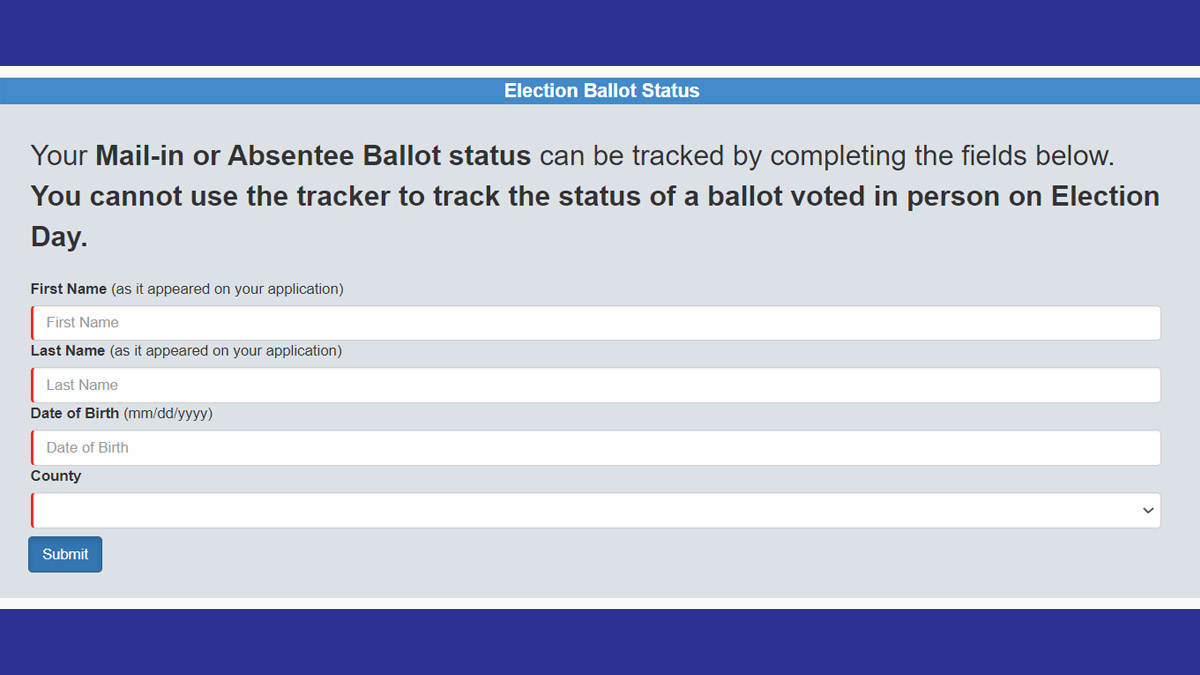Expand the County selection list
Image resolution: width=1200 pixels, height=675 pixels.
click(x=595, y=510)
